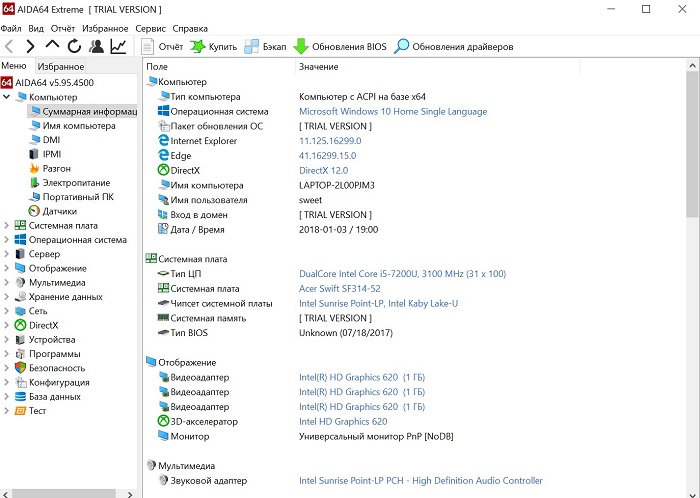This screenshot has width=700, height=498.
Task: Expand the DirectX tree node in the sidebar
Action: click(6, 325)
